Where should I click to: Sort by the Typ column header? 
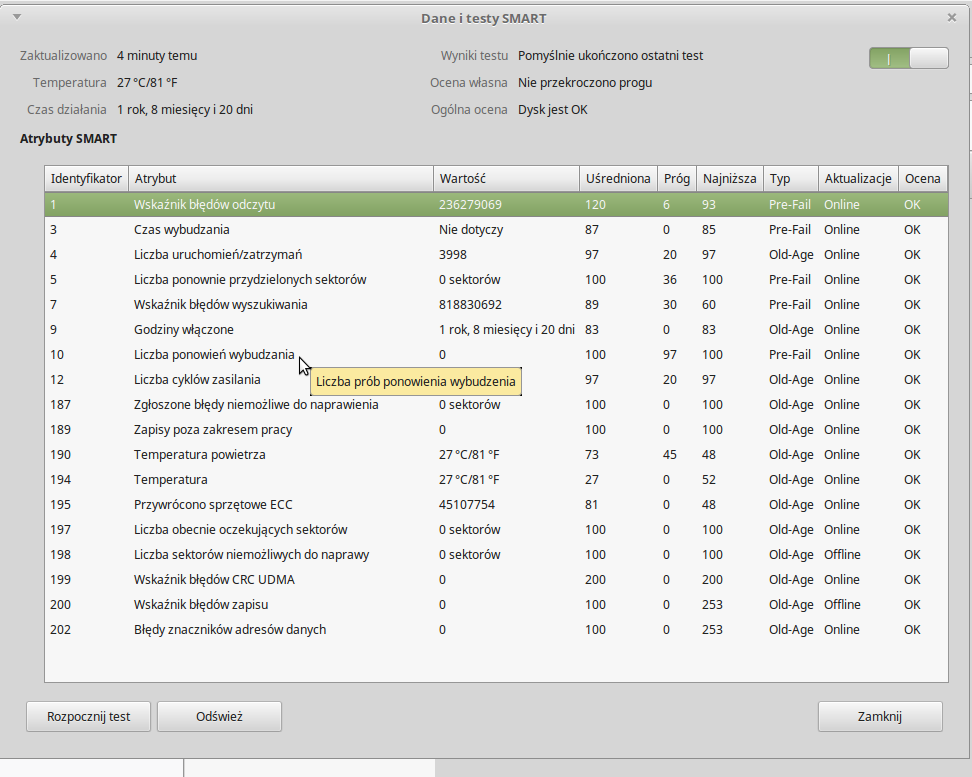pos(791,179)
